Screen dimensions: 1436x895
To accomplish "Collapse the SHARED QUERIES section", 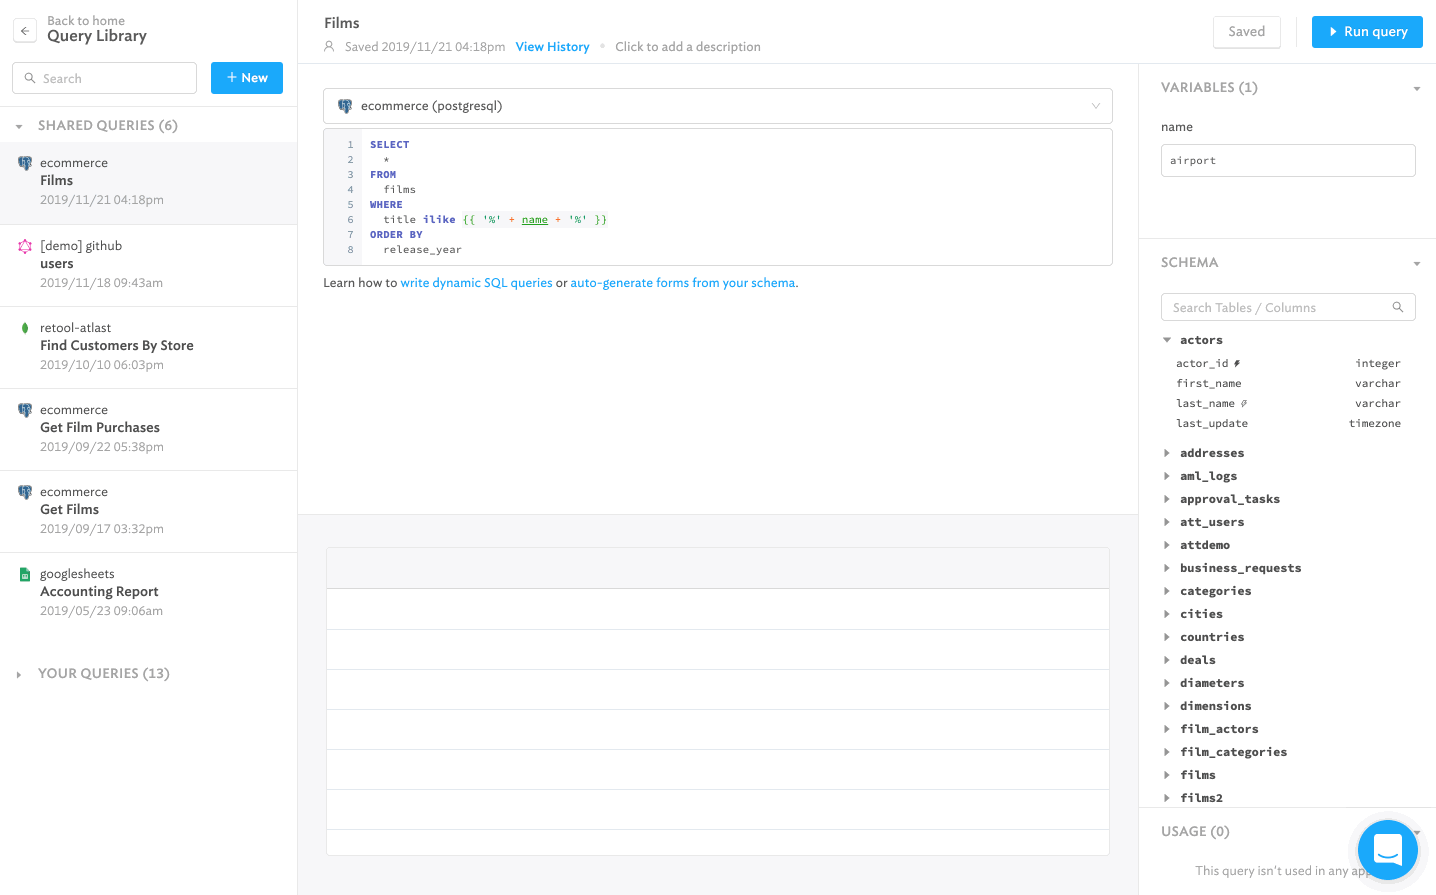I will (20, 125).
